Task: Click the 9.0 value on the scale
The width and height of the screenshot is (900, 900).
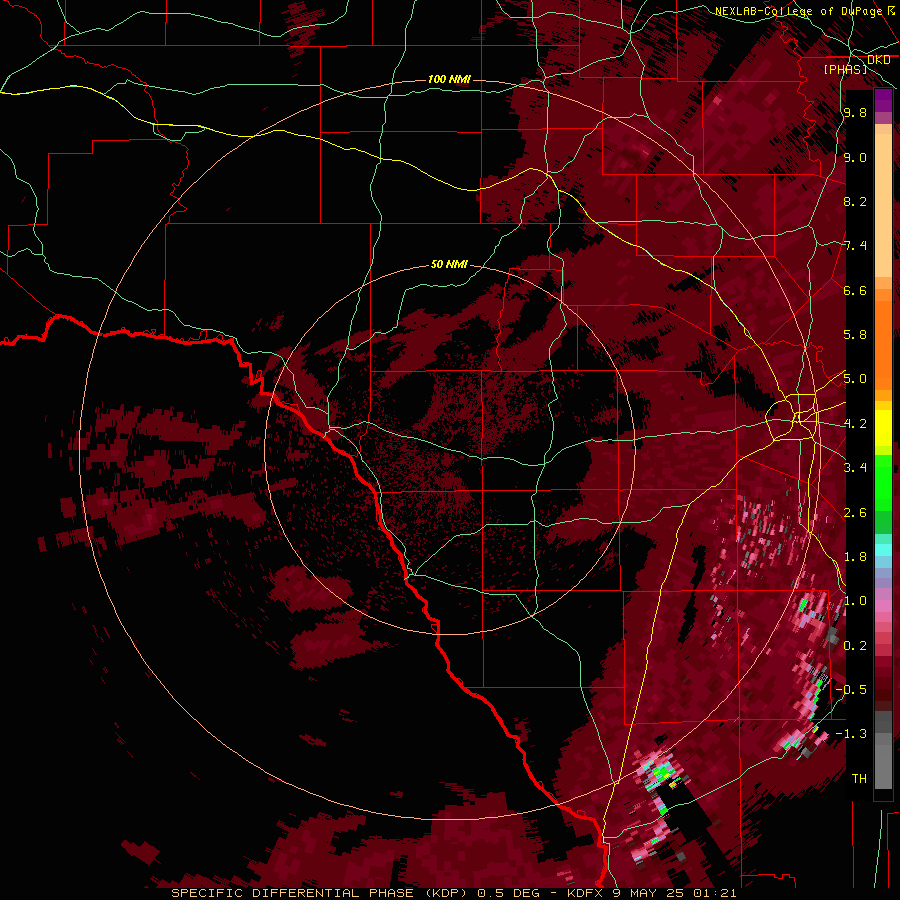Action: point(855,158)
